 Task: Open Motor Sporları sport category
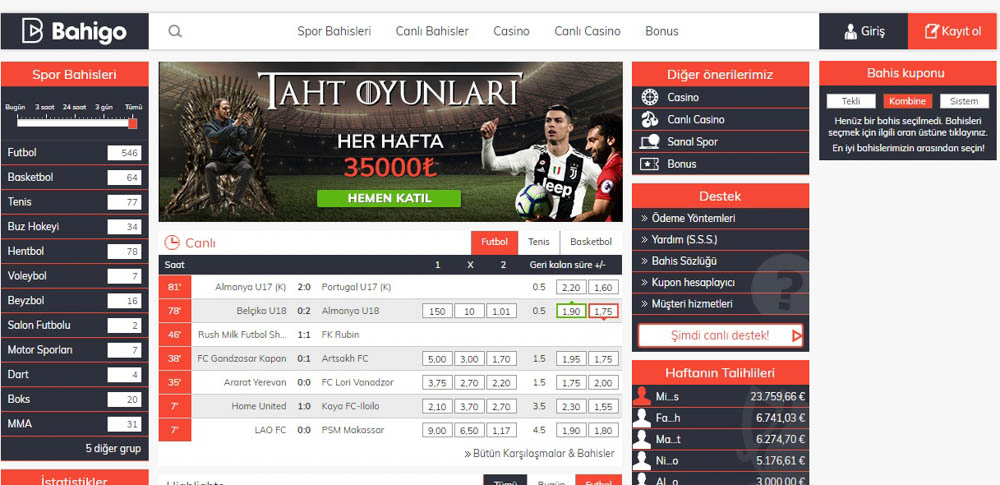coord(75,350)
